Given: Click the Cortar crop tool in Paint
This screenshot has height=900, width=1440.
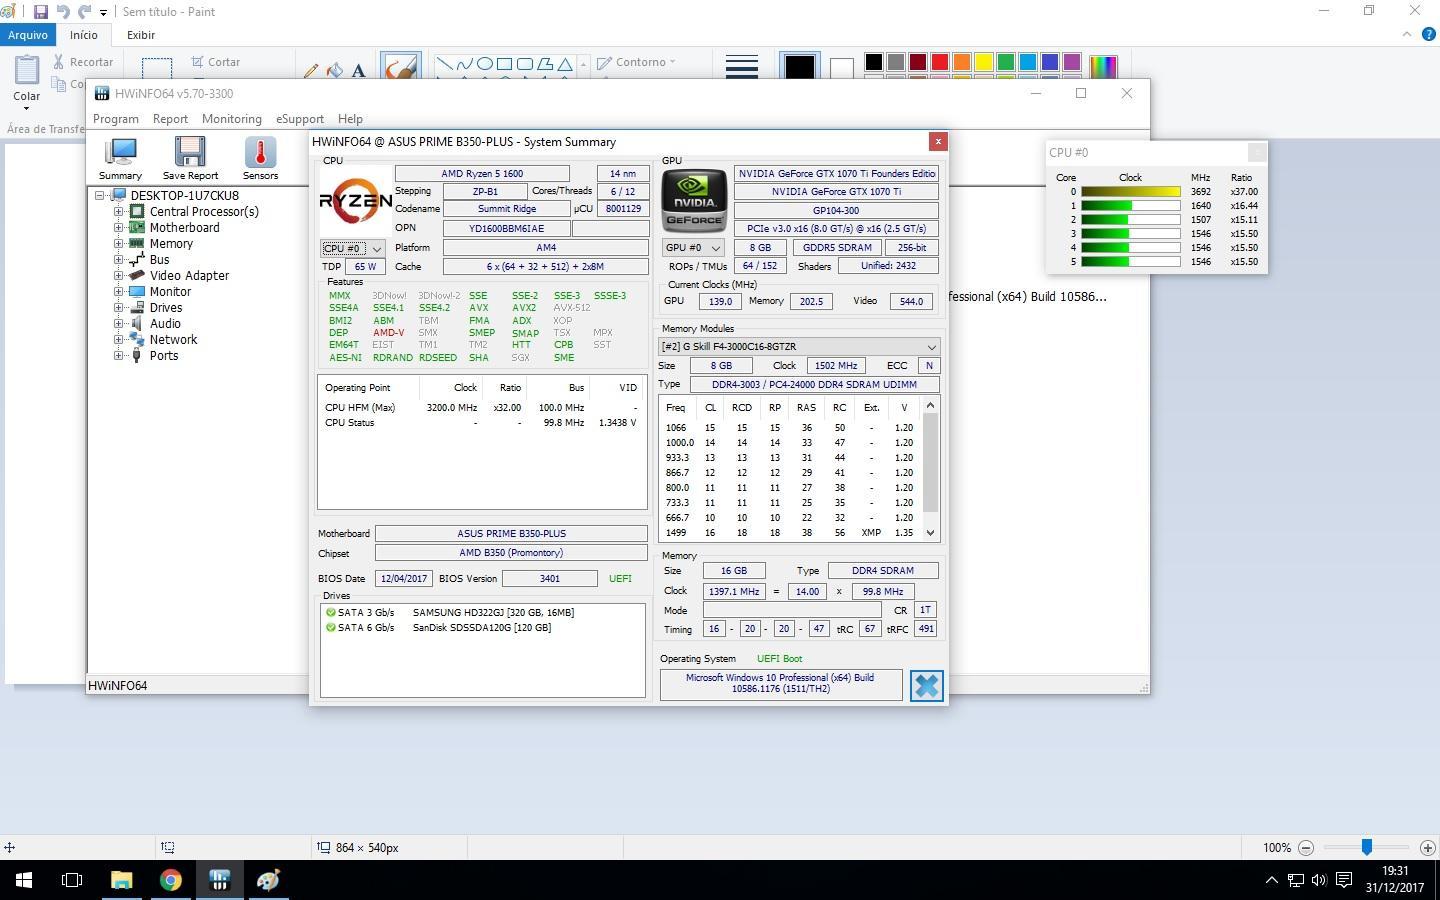Looking at the screenshot, I should [x=216, y=62].
